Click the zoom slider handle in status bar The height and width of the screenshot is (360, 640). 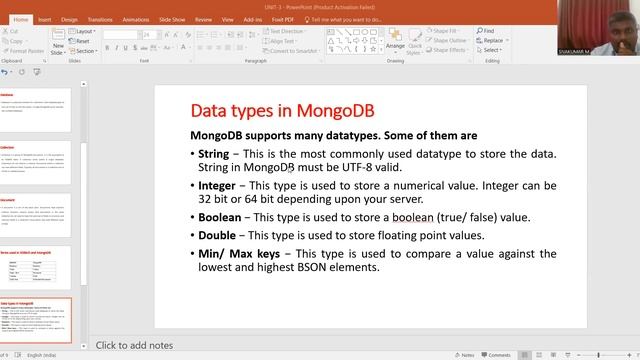(x=598, y=355)
